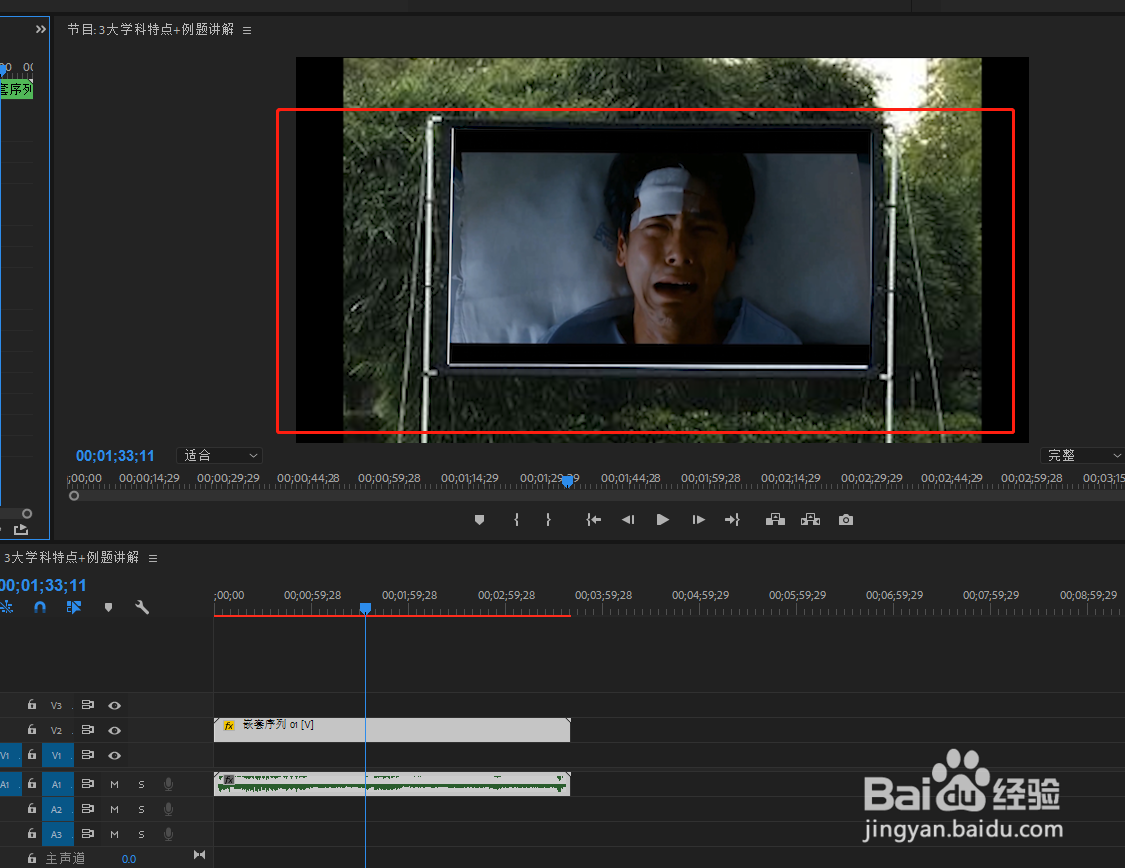Select nested sequence clip 嵌套序列 01 [V]
Image resolution: width=1125 pixels, height=868 pixels.
pyautogui.click(x=392, y=730)
